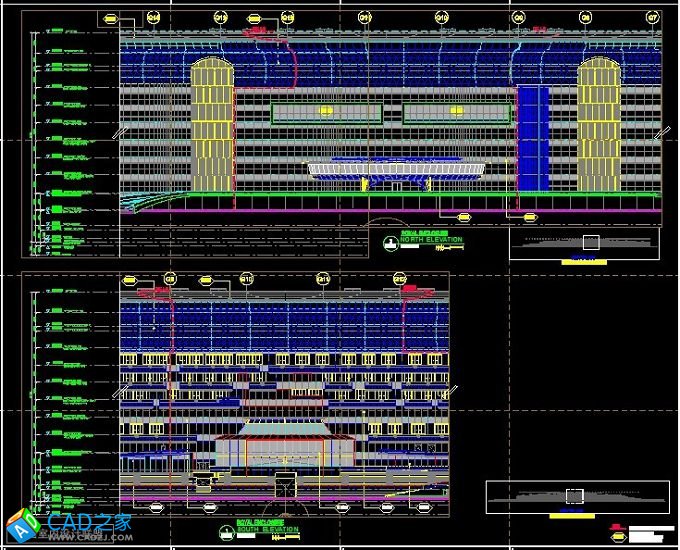Select the leftmost grid bubble above south elevation
The image size is (680, 550).
coord(169,278)
